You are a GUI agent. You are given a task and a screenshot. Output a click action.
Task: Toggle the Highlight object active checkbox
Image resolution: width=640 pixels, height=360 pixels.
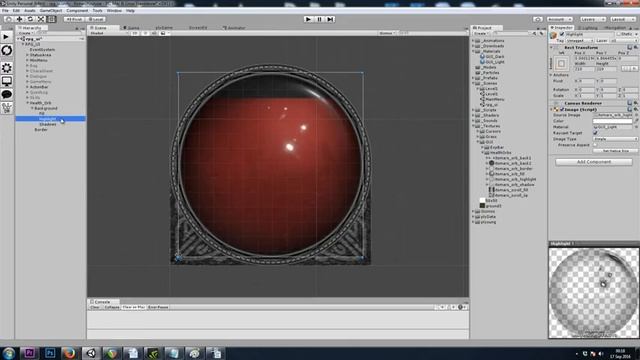click(x=562, y=34)
